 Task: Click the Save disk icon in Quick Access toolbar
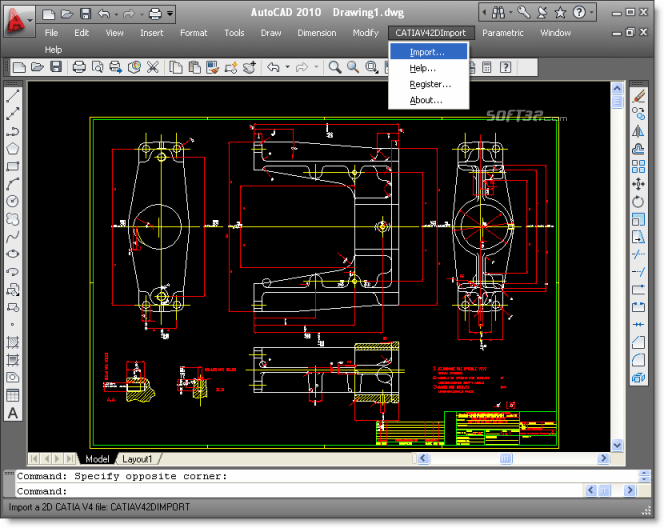[x=85, y=14]
